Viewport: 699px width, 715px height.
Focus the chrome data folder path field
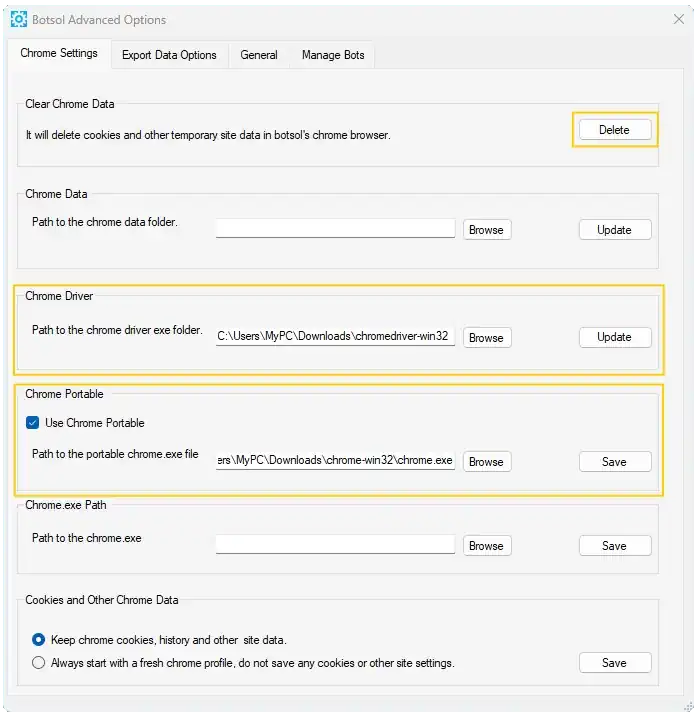pyautogui.click(x=335, y=228)
